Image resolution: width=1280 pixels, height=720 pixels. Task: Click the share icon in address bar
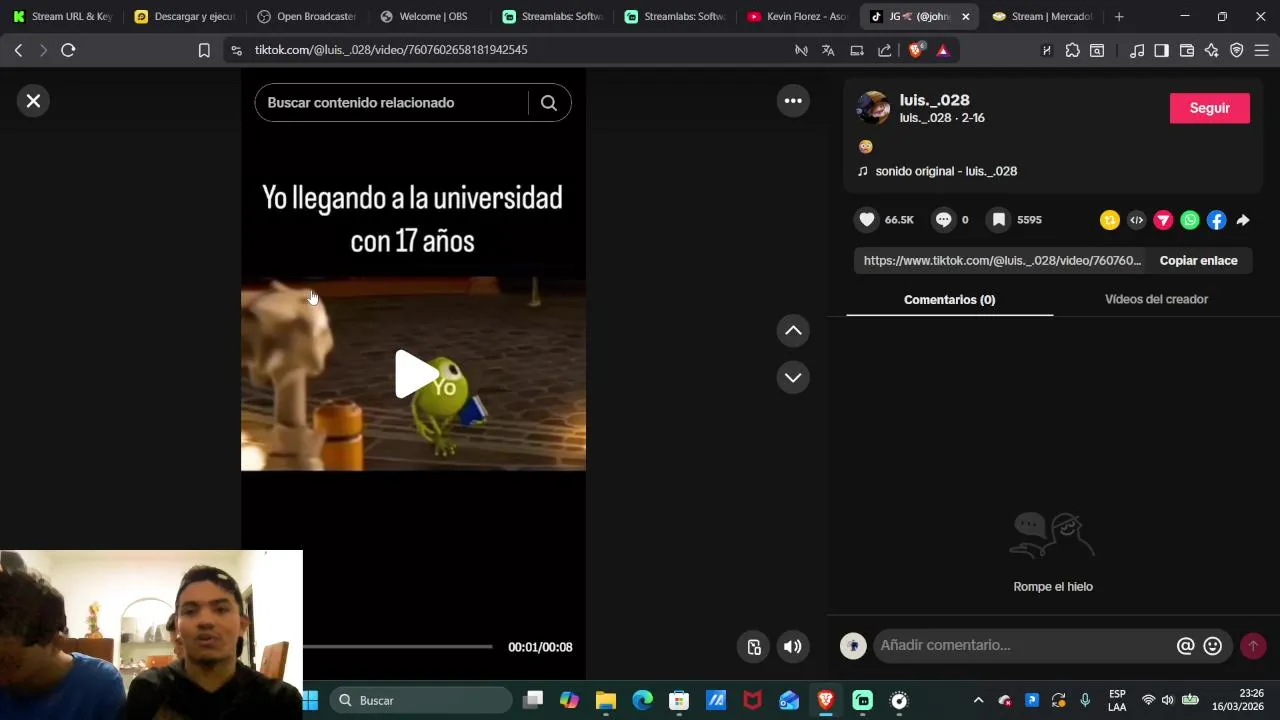coord(884,50)
